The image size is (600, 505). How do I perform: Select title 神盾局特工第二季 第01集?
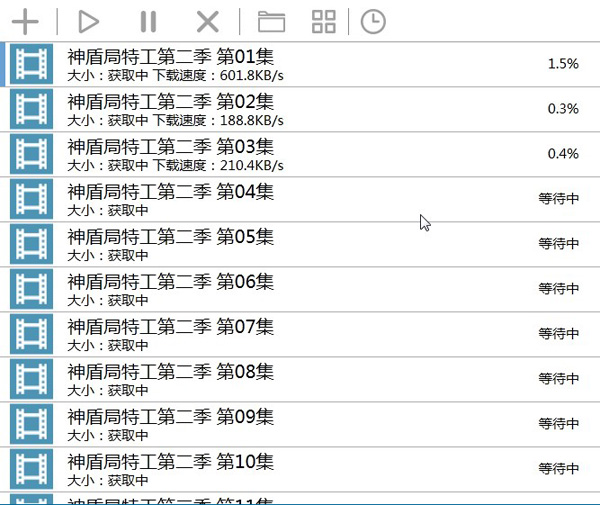point(171,57)
